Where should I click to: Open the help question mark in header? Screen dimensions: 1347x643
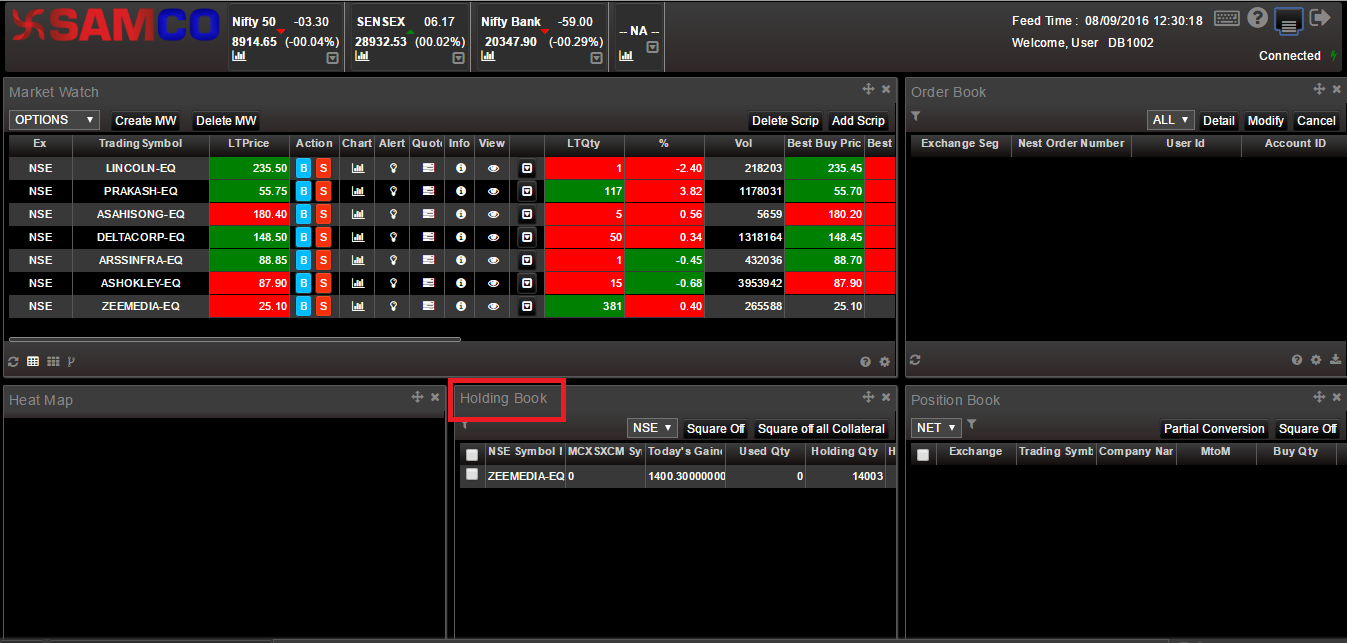coord(1257,18)
